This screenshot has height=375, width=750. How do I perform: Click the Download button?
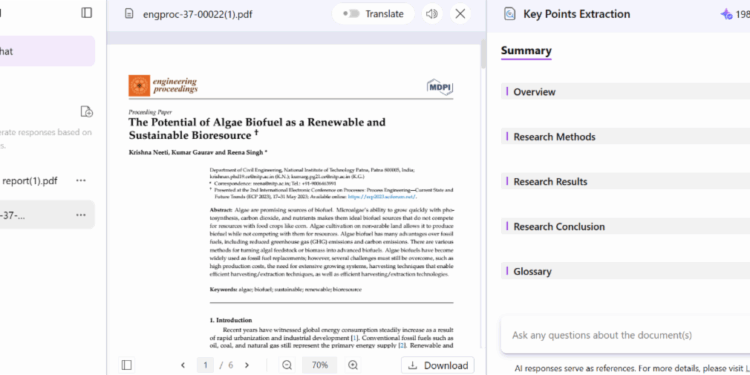click(438, 365)
